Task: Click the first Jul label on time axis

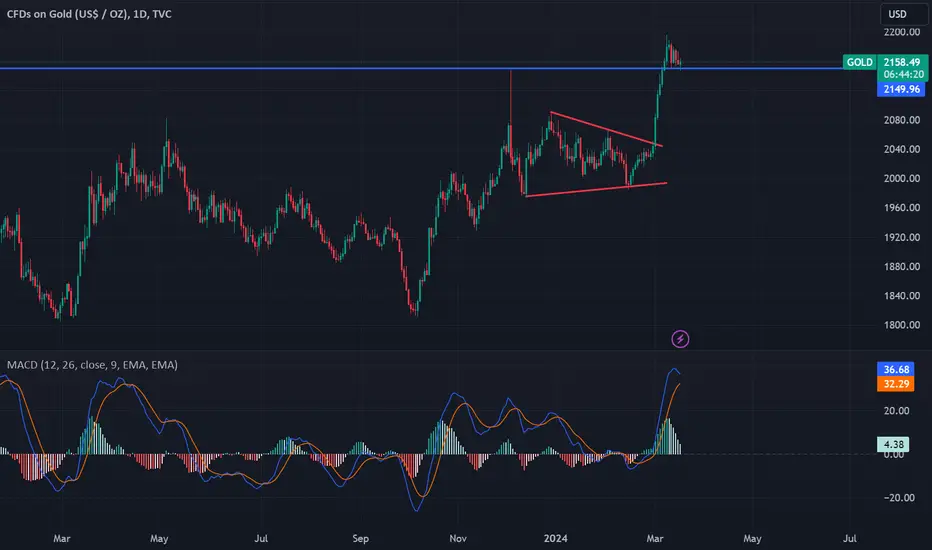Action: (261, 539)
